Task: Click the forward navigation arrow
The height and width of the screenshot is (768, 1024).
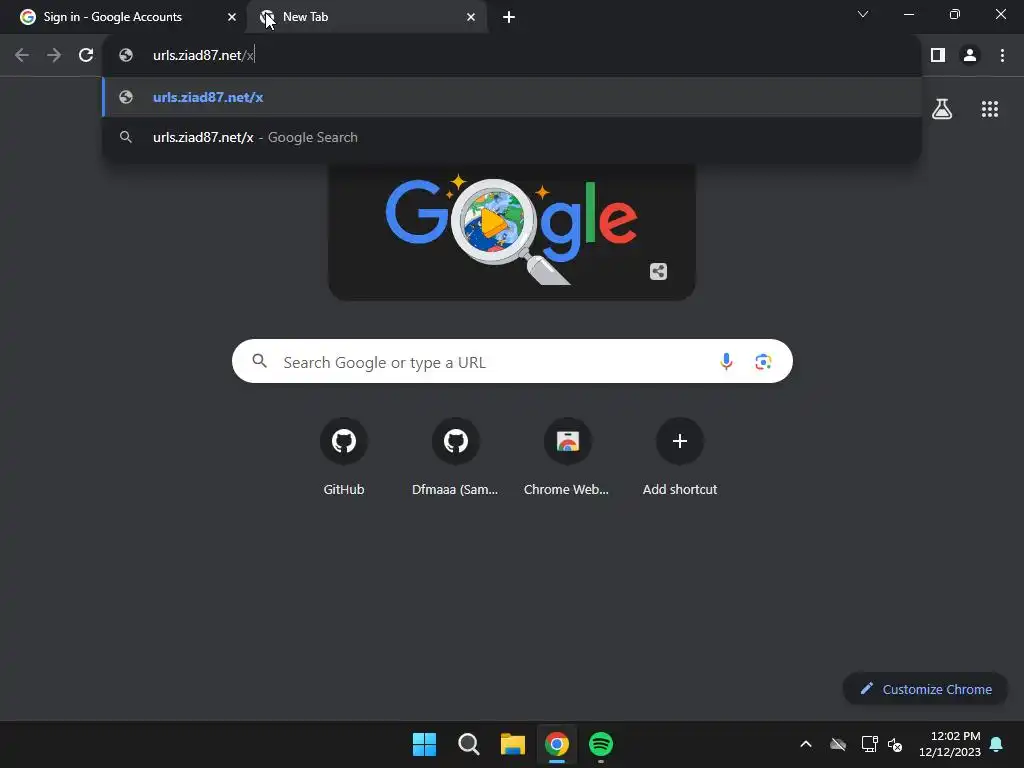Action: pos(54,56)
